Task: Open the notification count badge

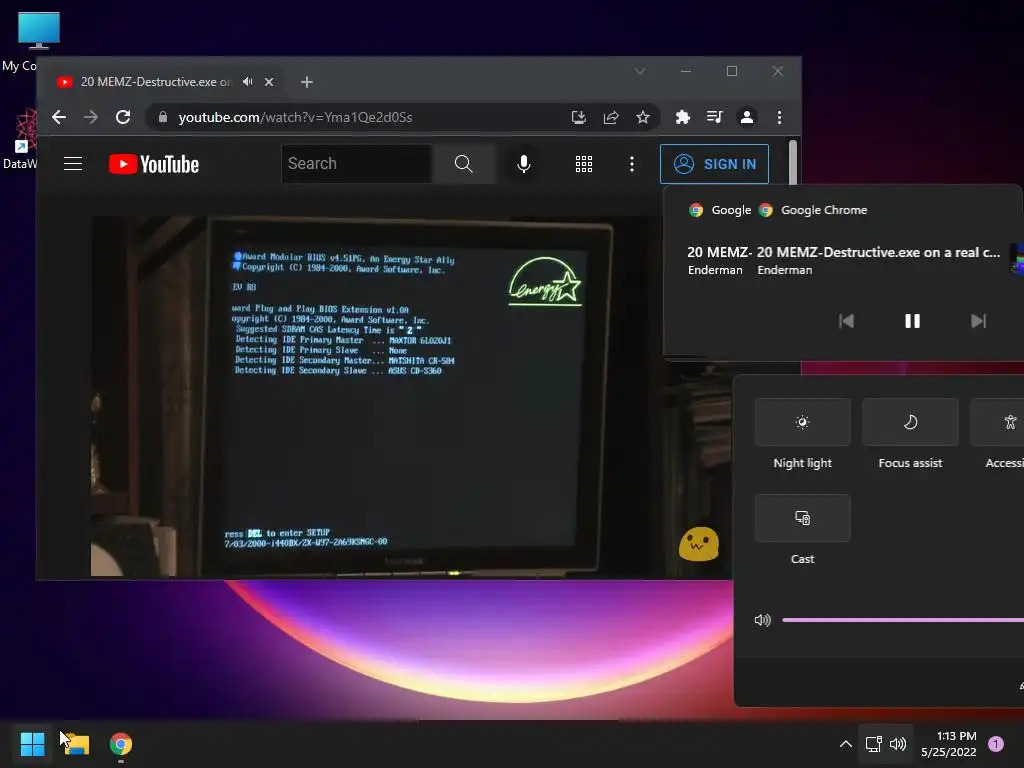Action: point(996,744)
